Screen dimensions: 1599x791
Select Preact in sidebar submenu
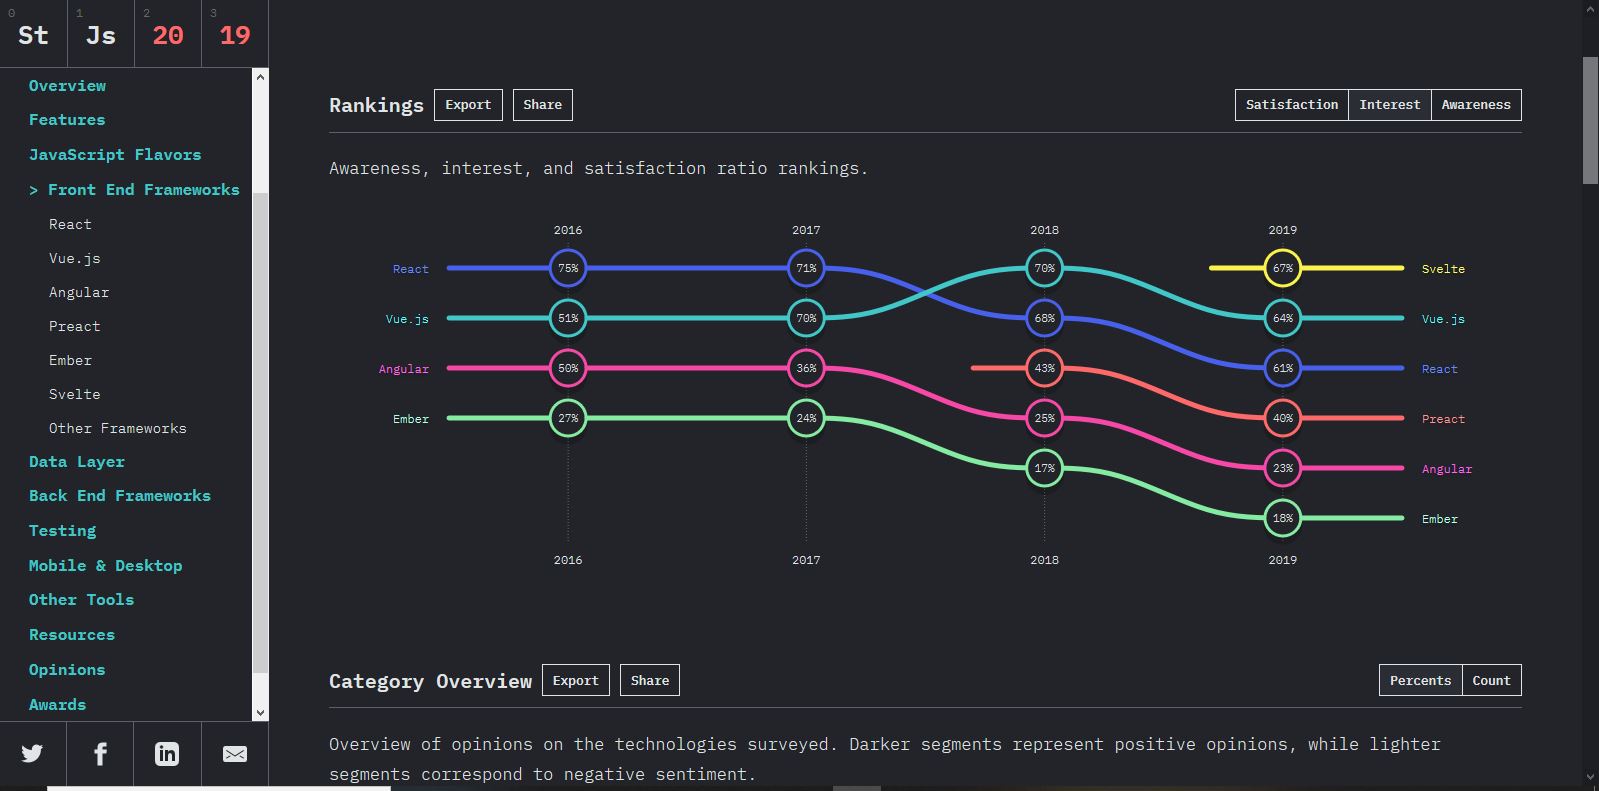tap(75, 327)
